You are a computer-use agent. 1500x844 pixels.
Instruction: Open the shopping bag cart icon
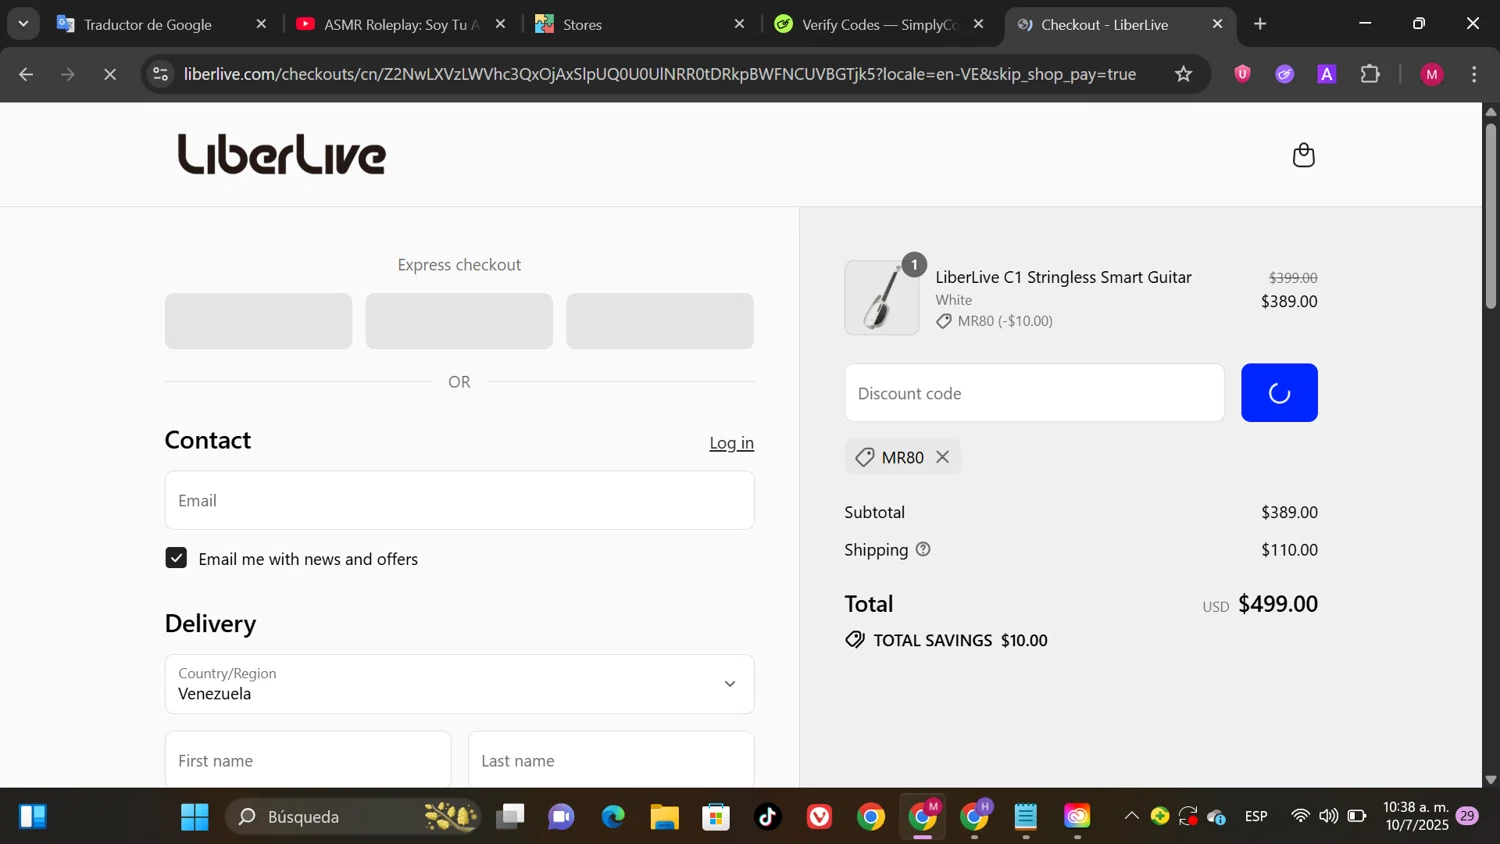pos(1303,155)
